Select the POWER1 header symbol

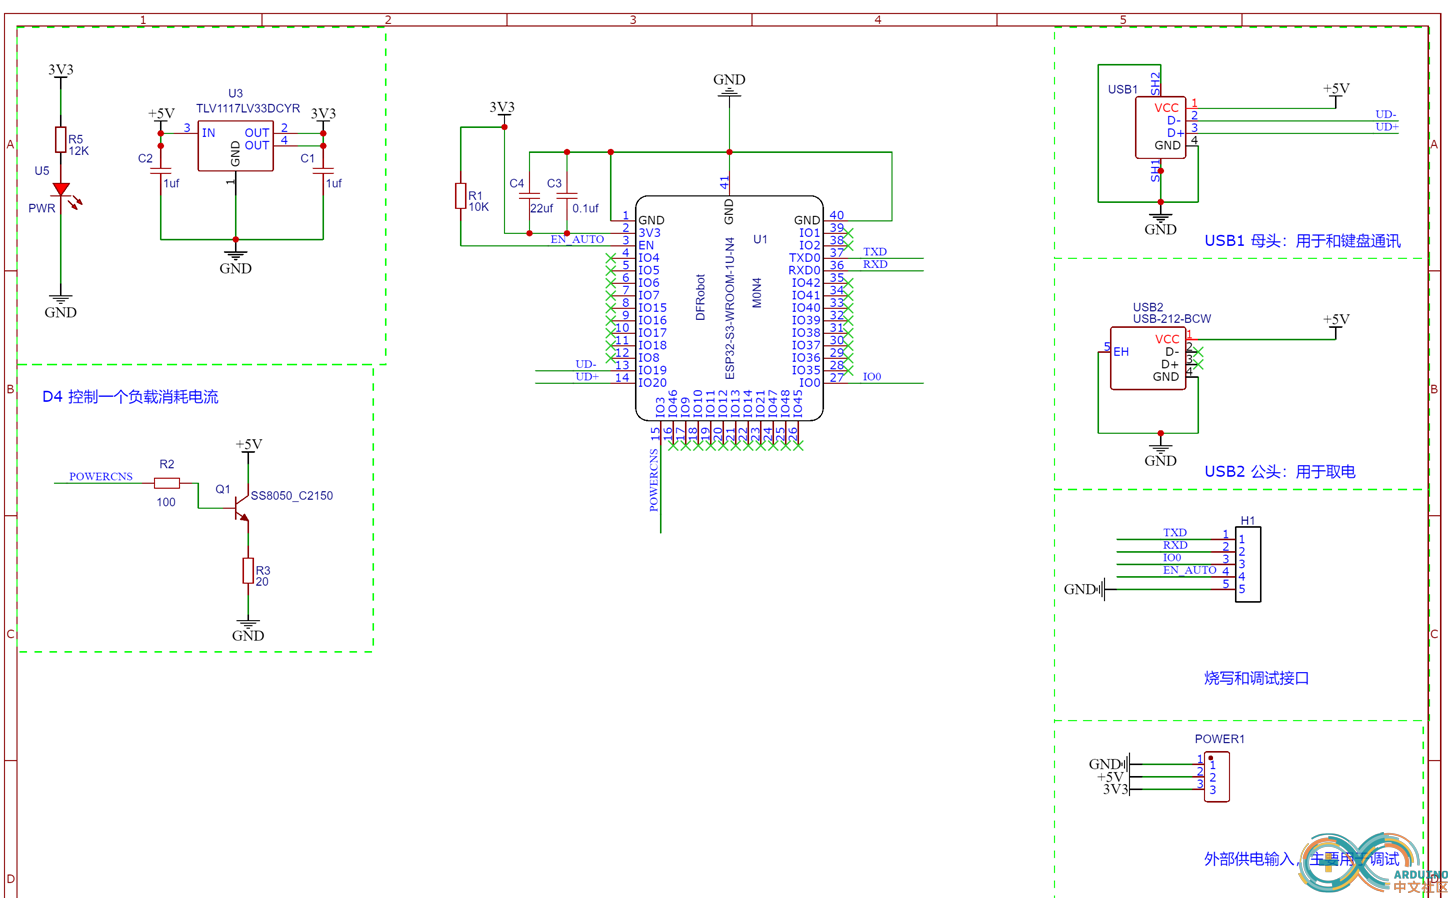coord(1217,776)
